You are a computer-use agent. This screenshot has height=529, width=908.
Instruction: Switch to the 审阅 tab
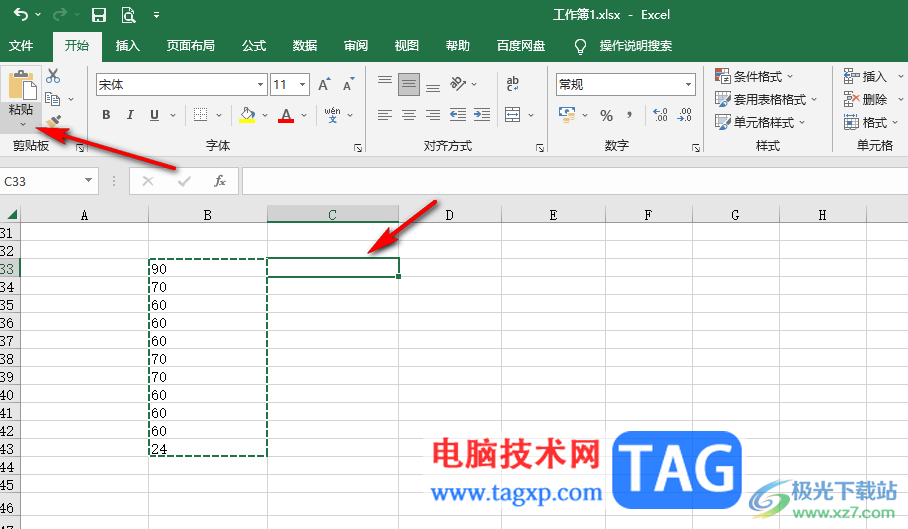click(356, 46)
